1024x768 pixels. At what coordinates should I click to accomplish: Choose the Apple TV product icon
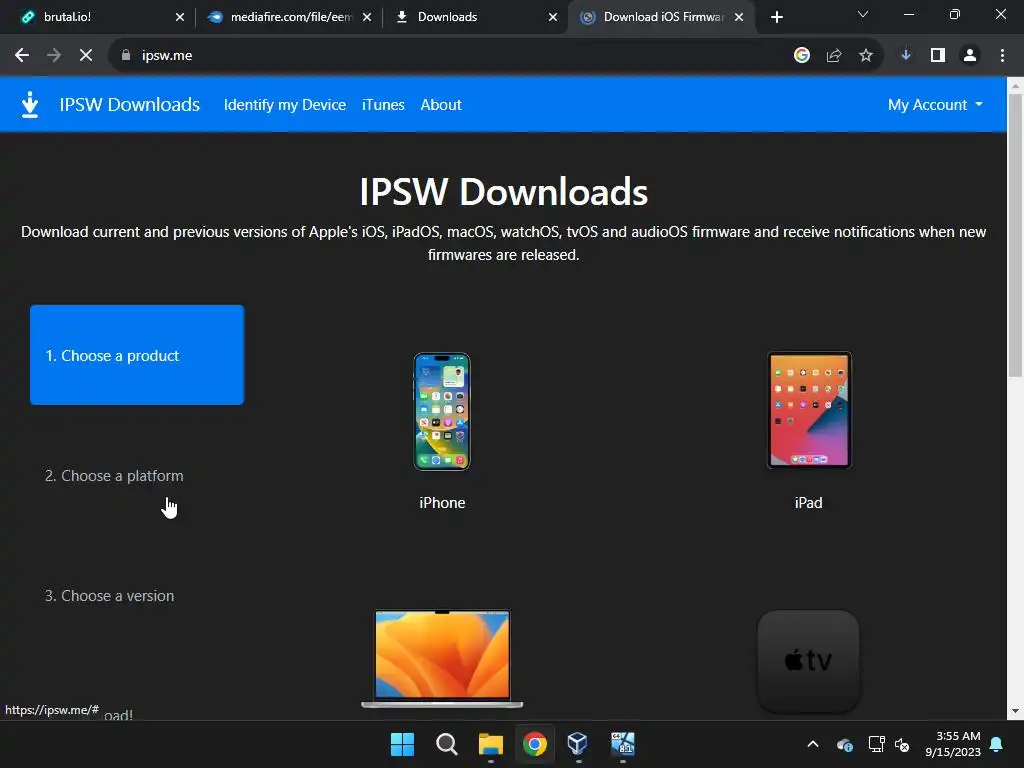pyautogui.click(x=808, y=661)
